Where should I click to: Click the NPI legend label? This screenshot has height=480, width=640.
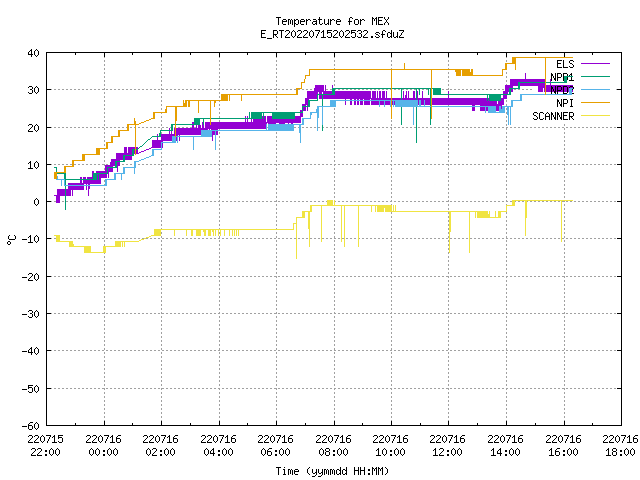(x=565, y=103)
